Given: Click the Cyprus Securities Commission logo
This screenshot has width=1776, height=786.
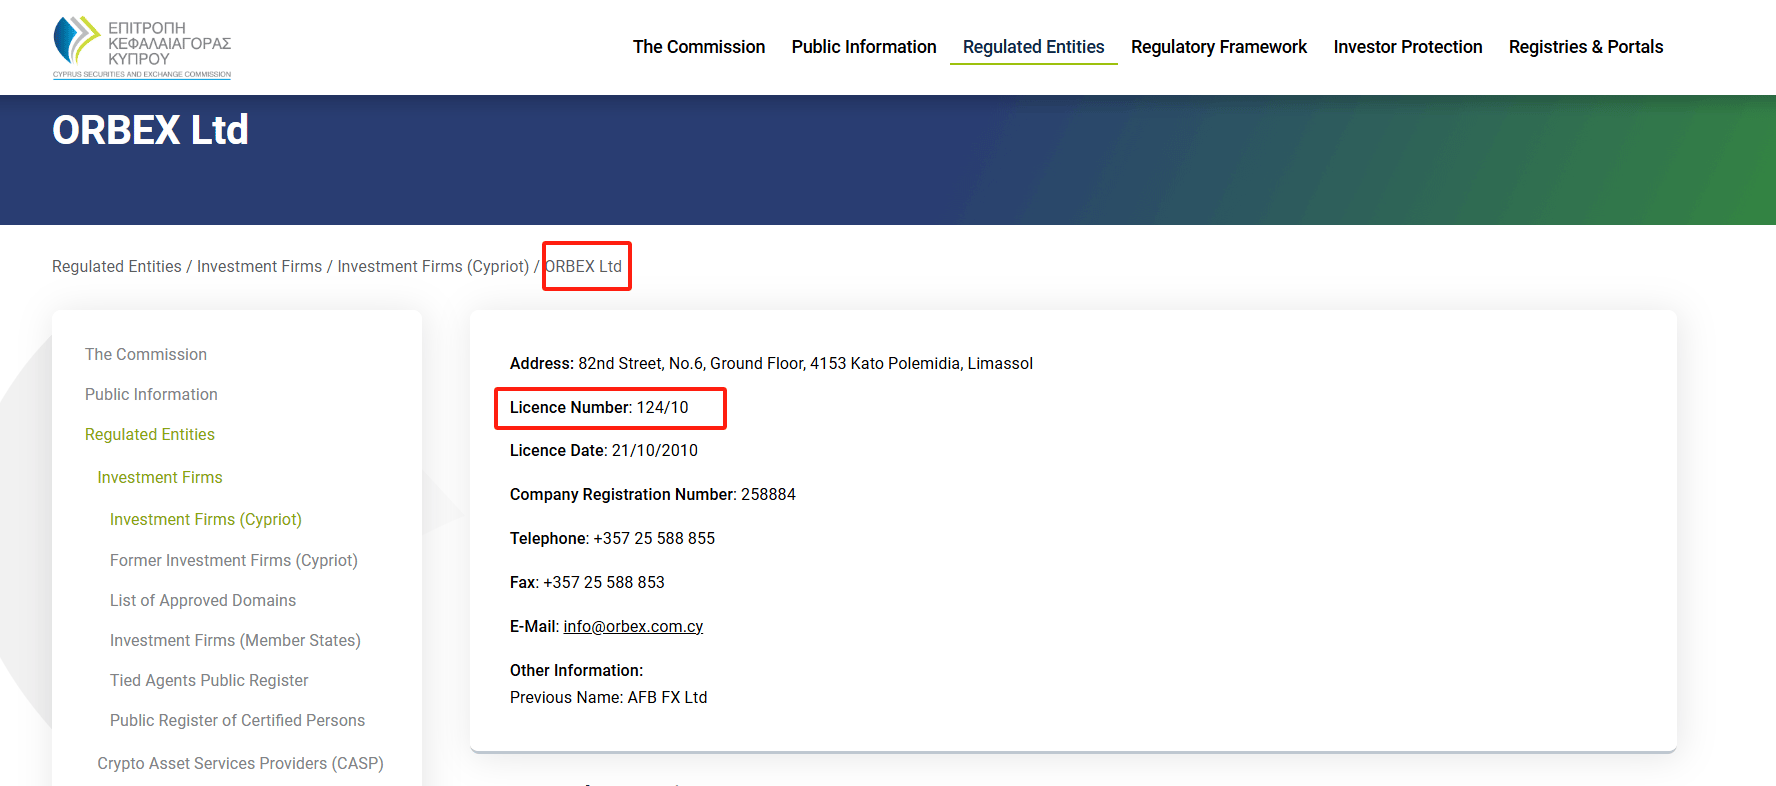Looking at the screenshot, I should tap(142, 47).
